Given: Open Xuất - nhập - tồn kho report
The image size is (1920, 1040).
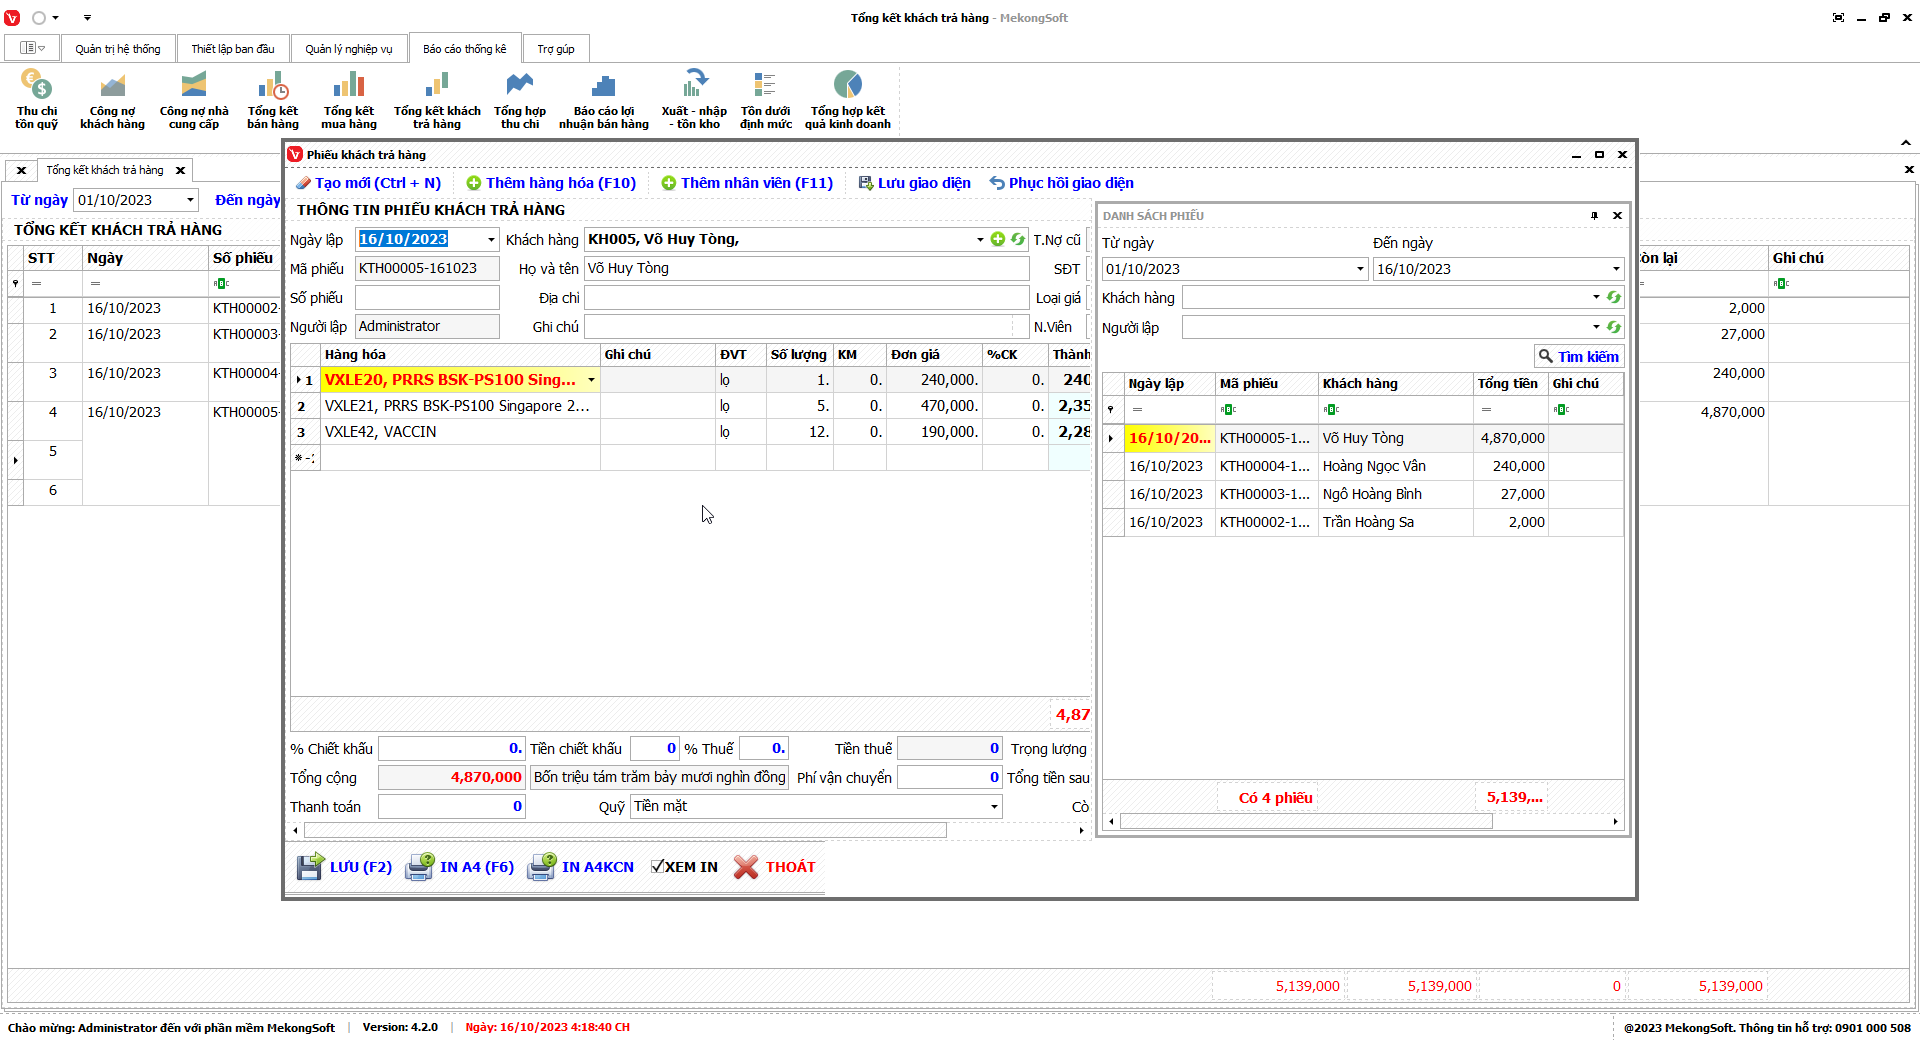Looking at the screenshot, I should click(694, 99).
